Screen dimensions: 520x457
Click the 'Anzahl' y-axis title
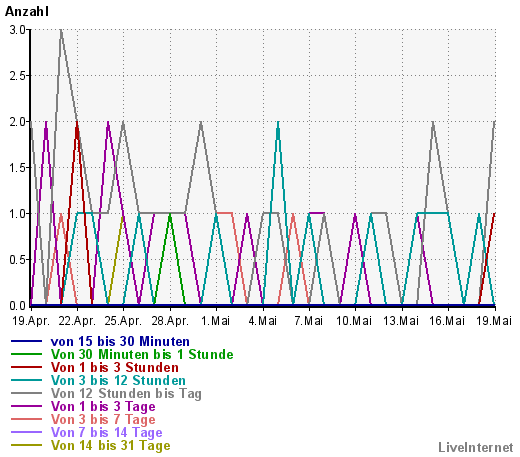pyautogui.click(x=27, y=12)
